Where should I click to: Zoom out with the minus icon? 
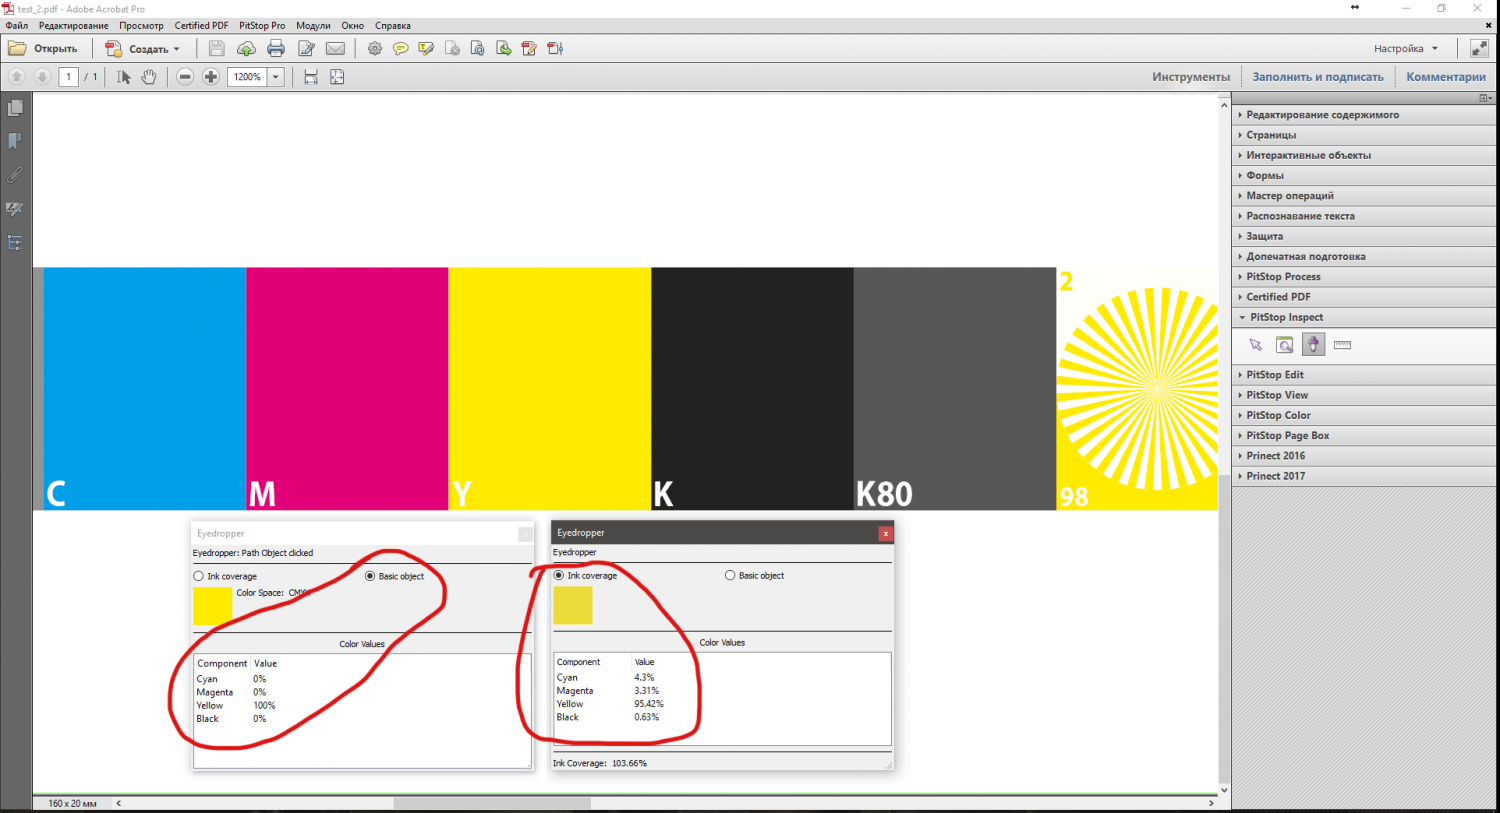pyautogui.click(x=185, y=76)
